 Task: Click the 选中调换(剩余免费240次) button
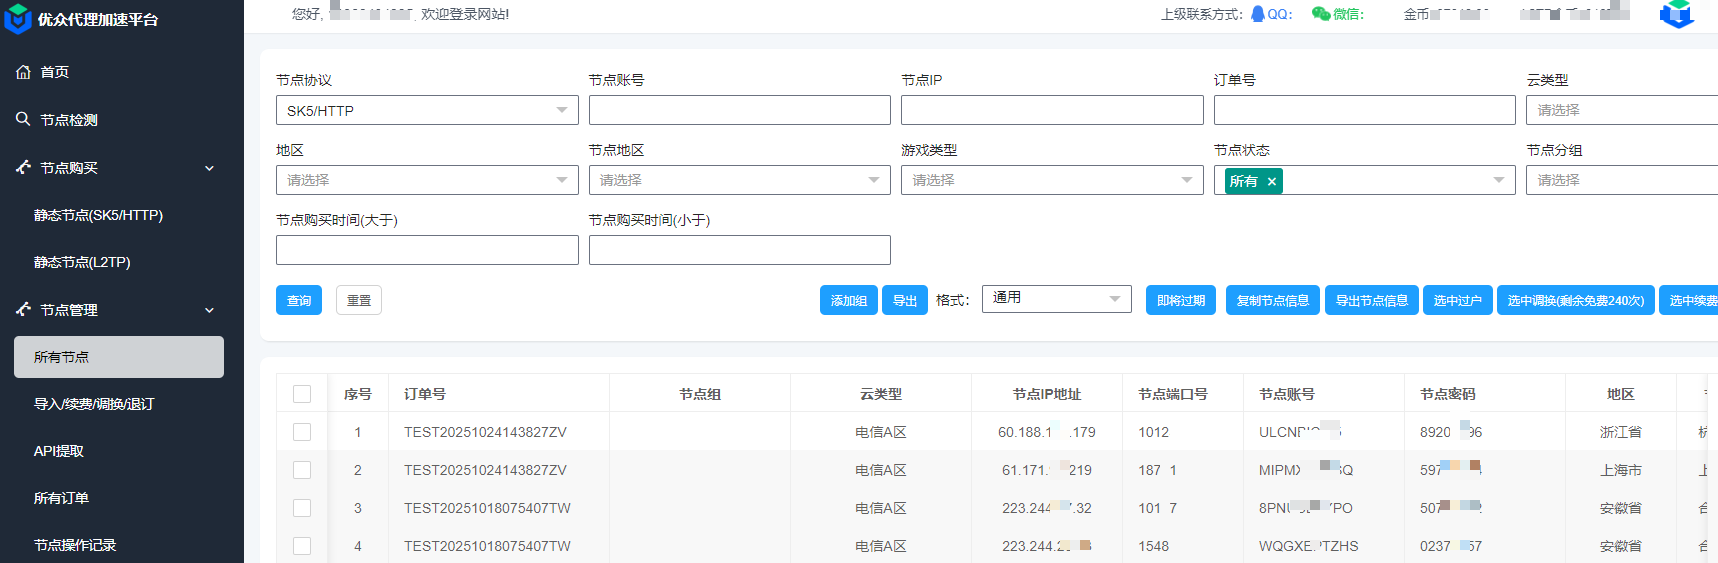pyautogui.click(x=1576, y=300)
